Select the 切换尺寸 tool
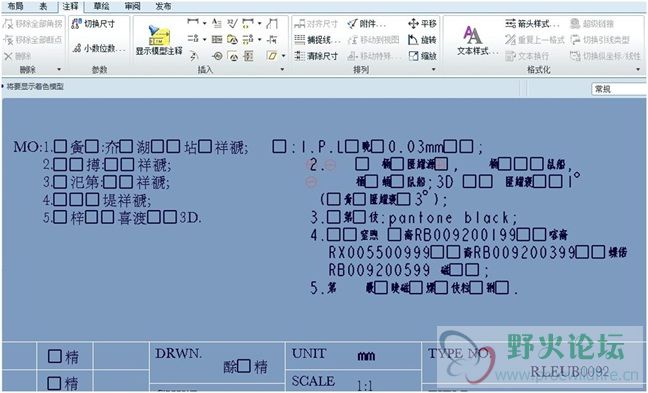 (93, 24)
